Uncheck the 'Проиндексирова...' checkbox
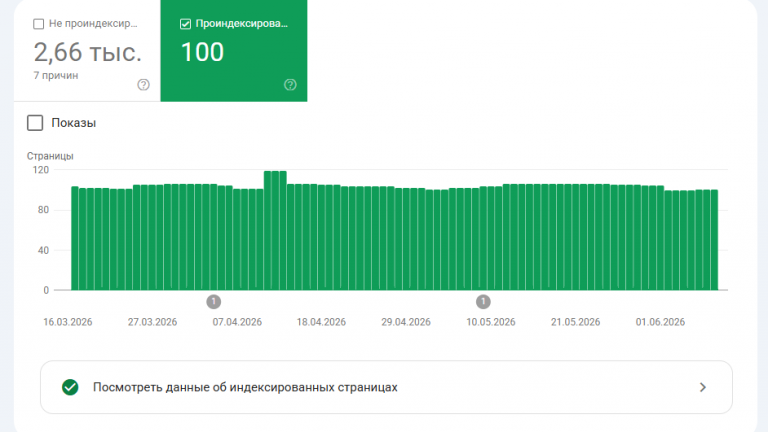This screenshot has width=768, height=432. click(185, 24)
